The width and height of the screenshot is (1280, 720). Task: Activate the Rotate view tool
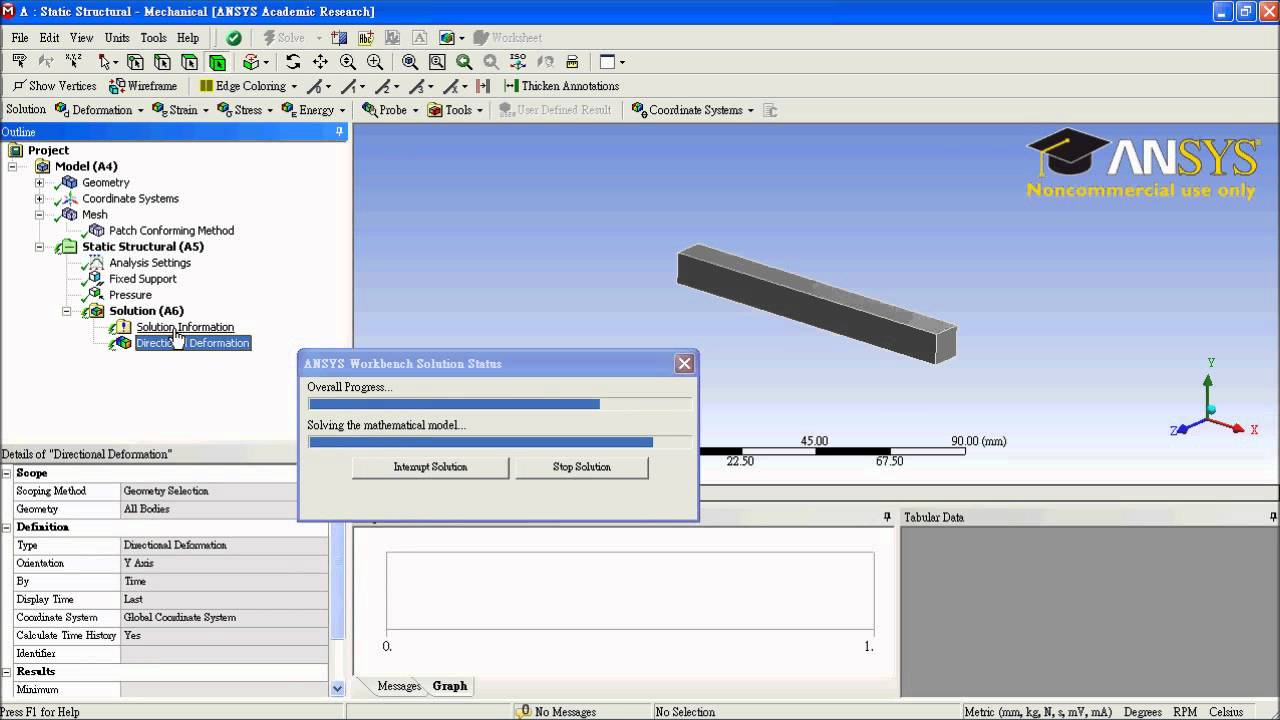(293, 62)
